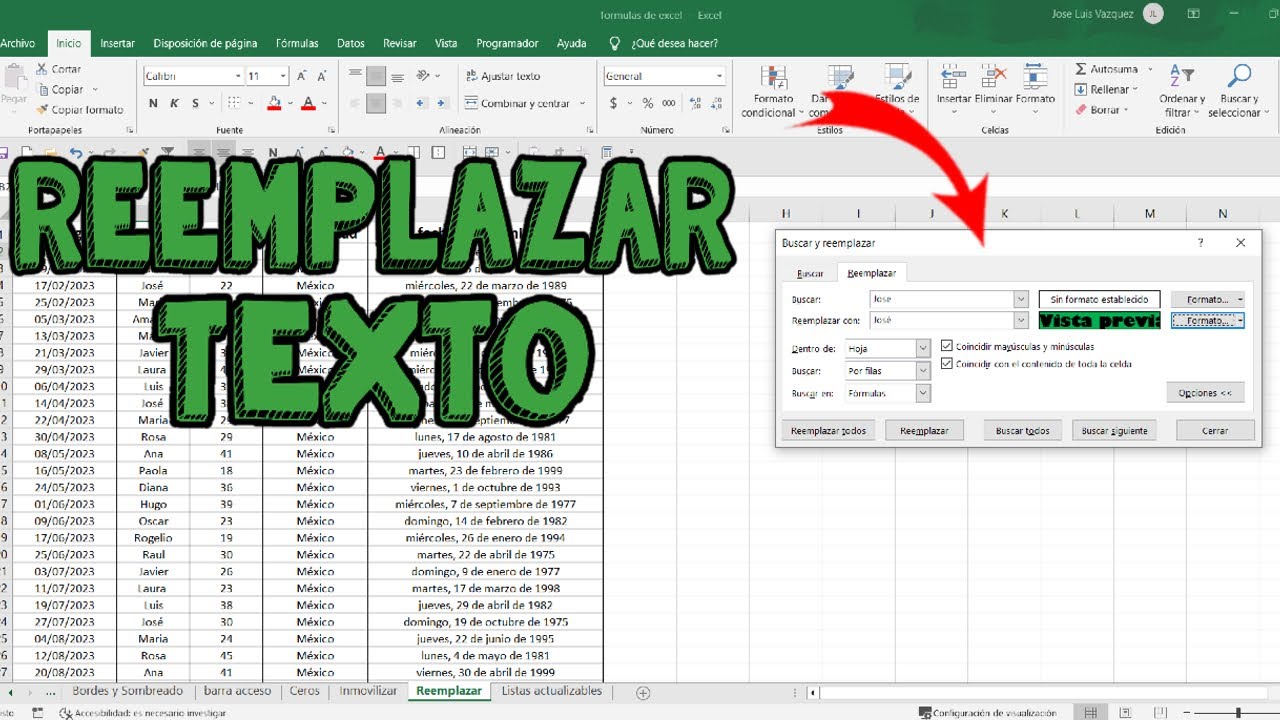Click the Autosuma sigma icon
The height and width of the screenshot is (720, 1280).
(x=1081, y=69)
